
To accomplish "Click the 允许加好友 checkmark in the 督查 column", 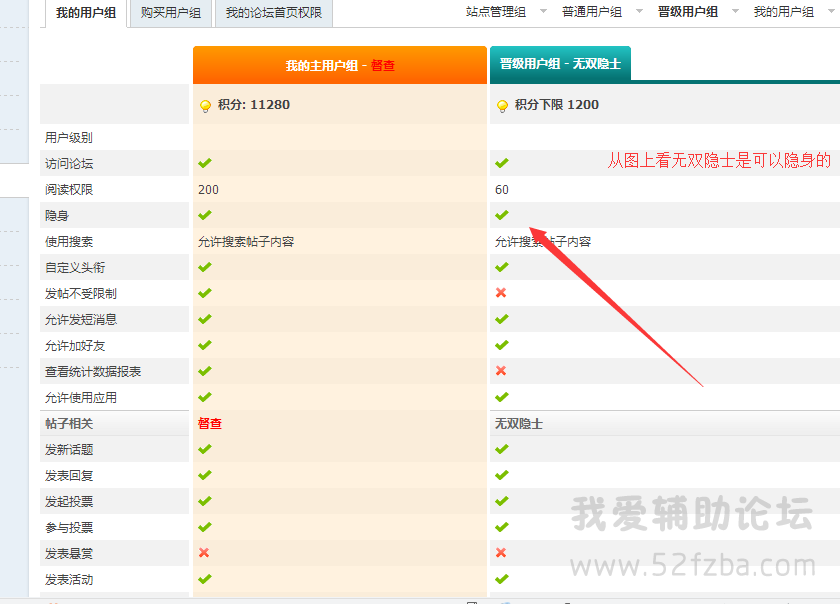I will tap(205, 345).
